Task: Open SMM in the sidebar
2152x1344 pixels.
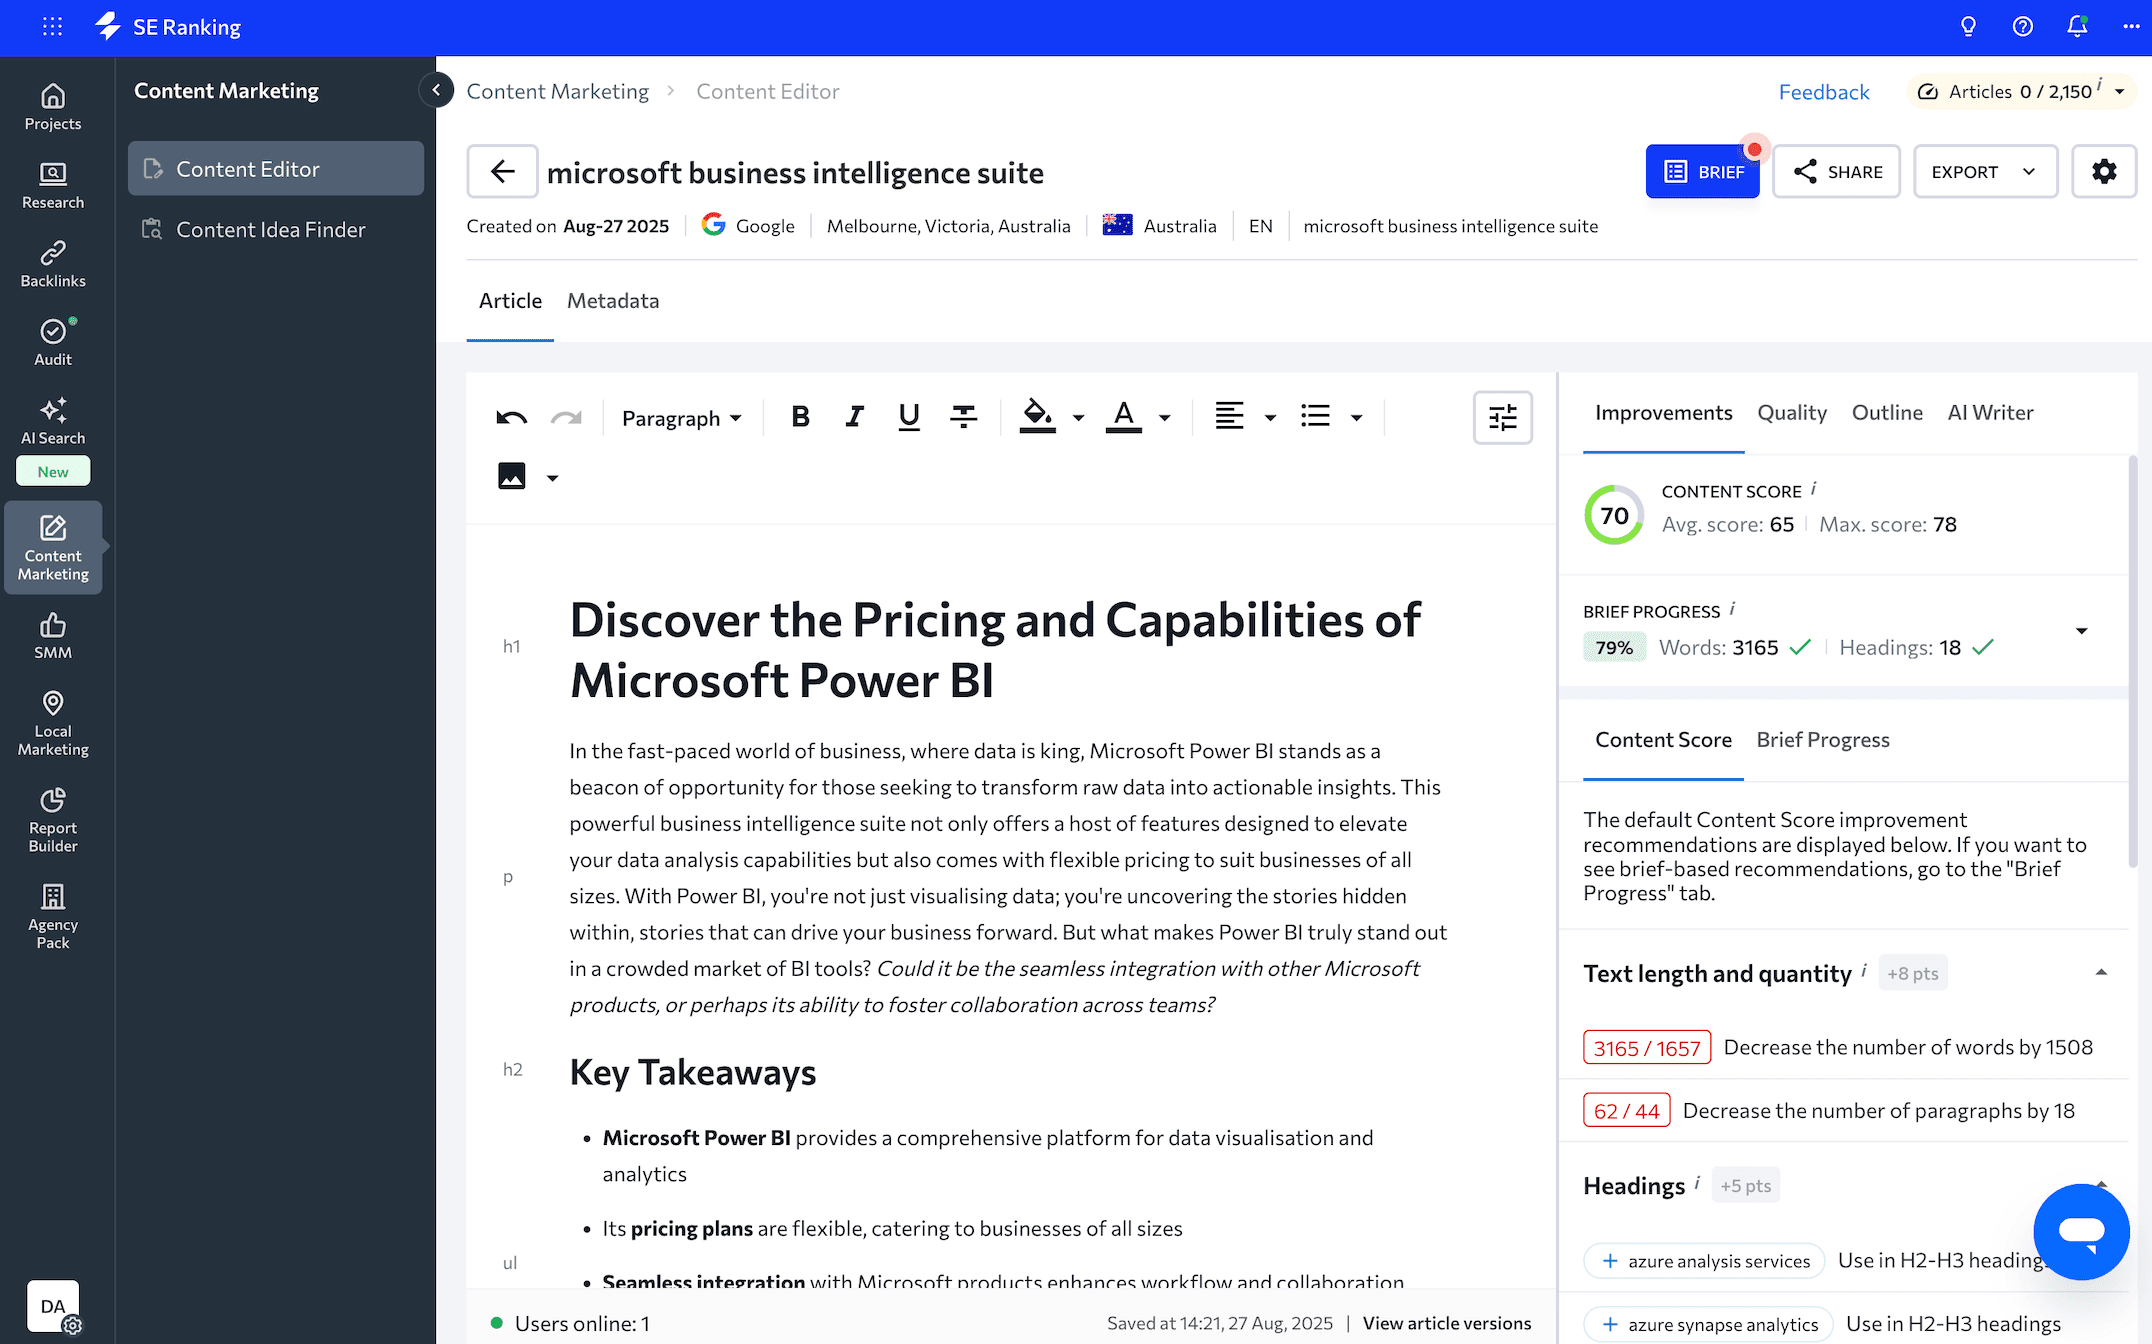Action: [x=53, y=636]
